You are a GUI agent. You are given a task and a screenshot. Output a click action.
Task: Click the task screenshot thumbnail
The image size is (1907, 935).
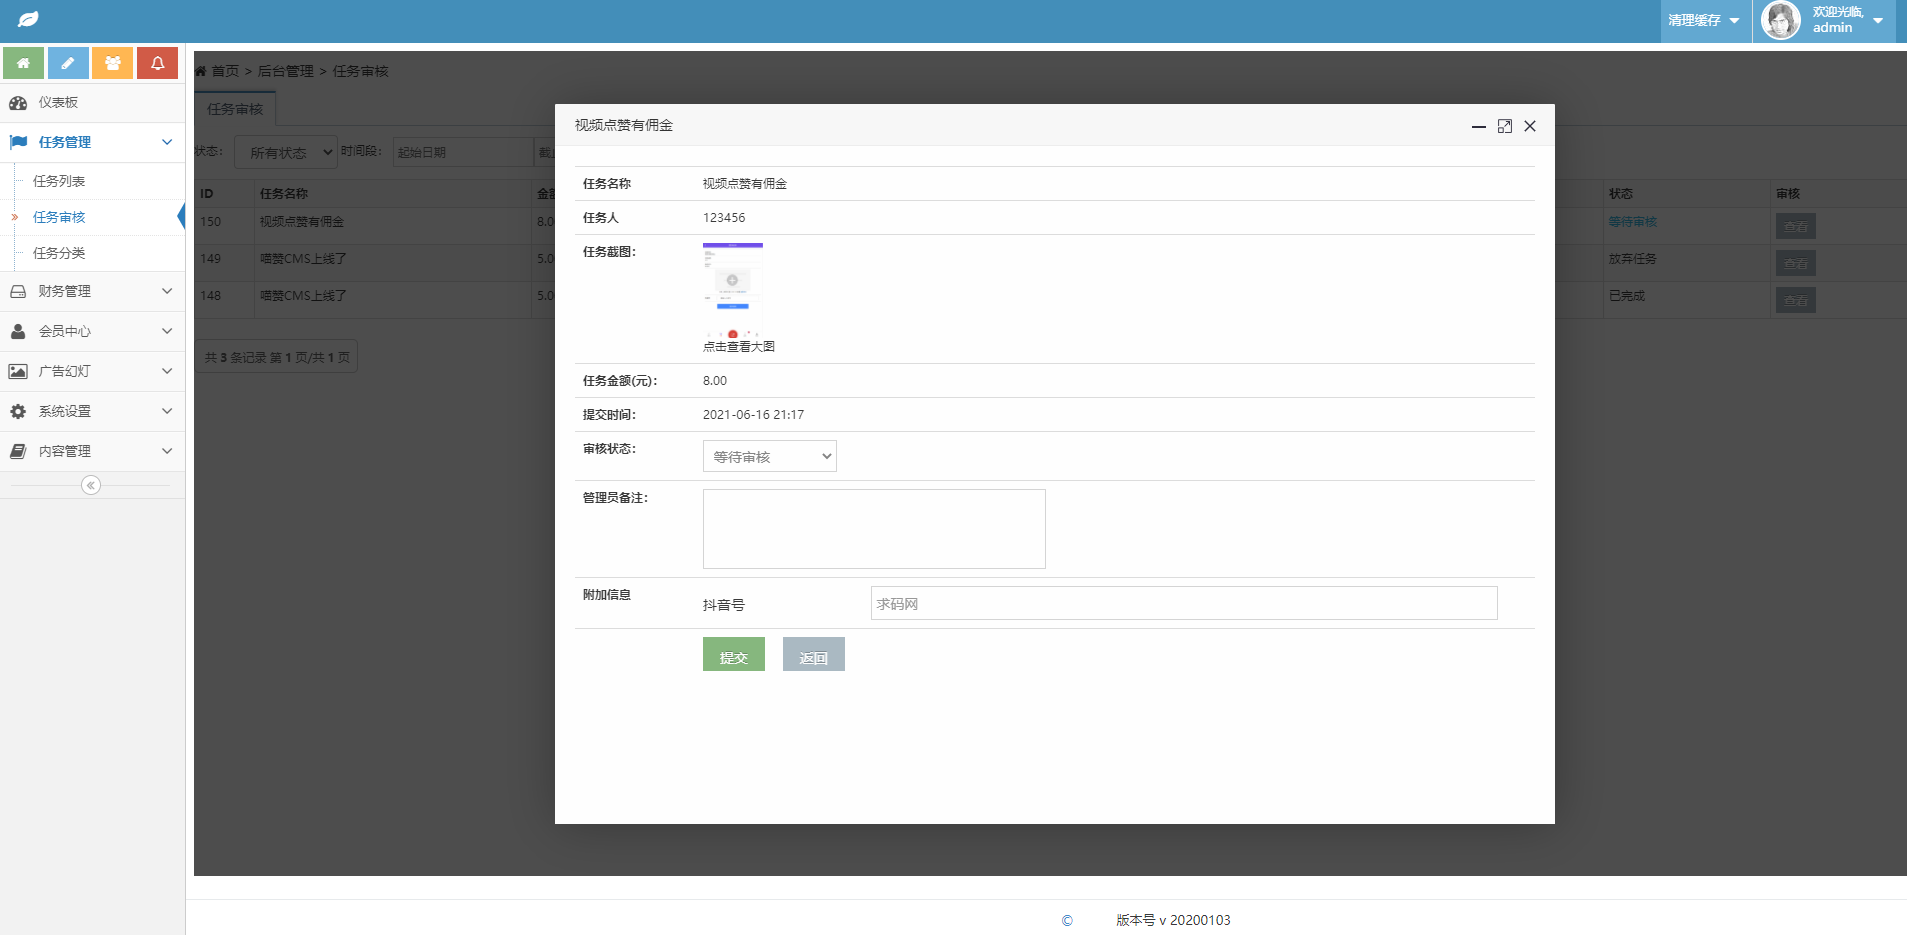(733, 289)
